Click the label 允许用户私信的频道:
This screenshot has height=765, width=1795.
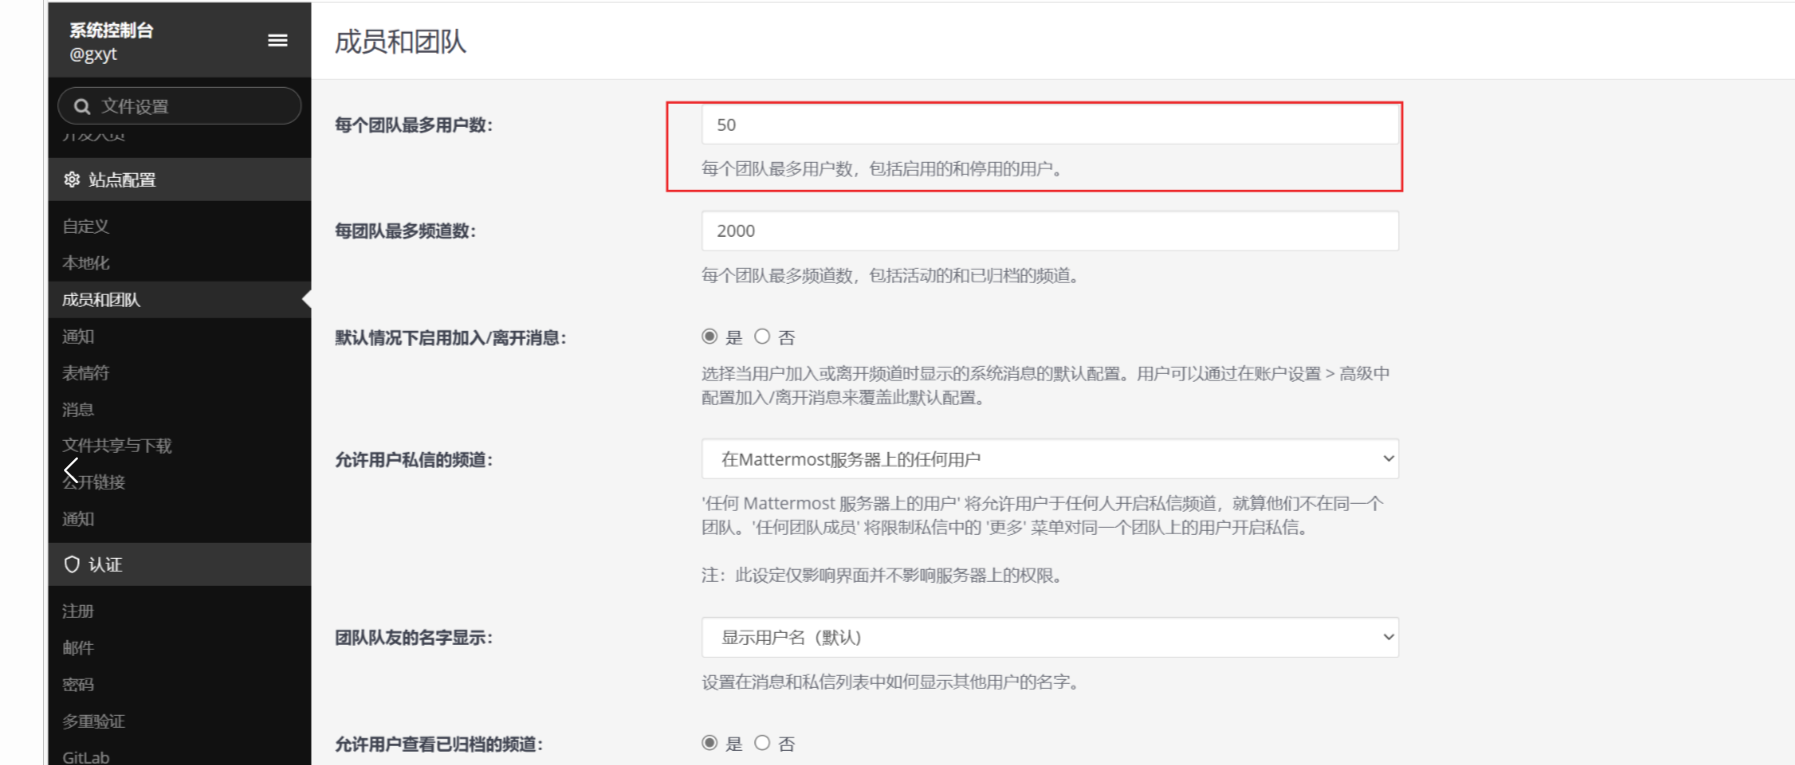414,460
